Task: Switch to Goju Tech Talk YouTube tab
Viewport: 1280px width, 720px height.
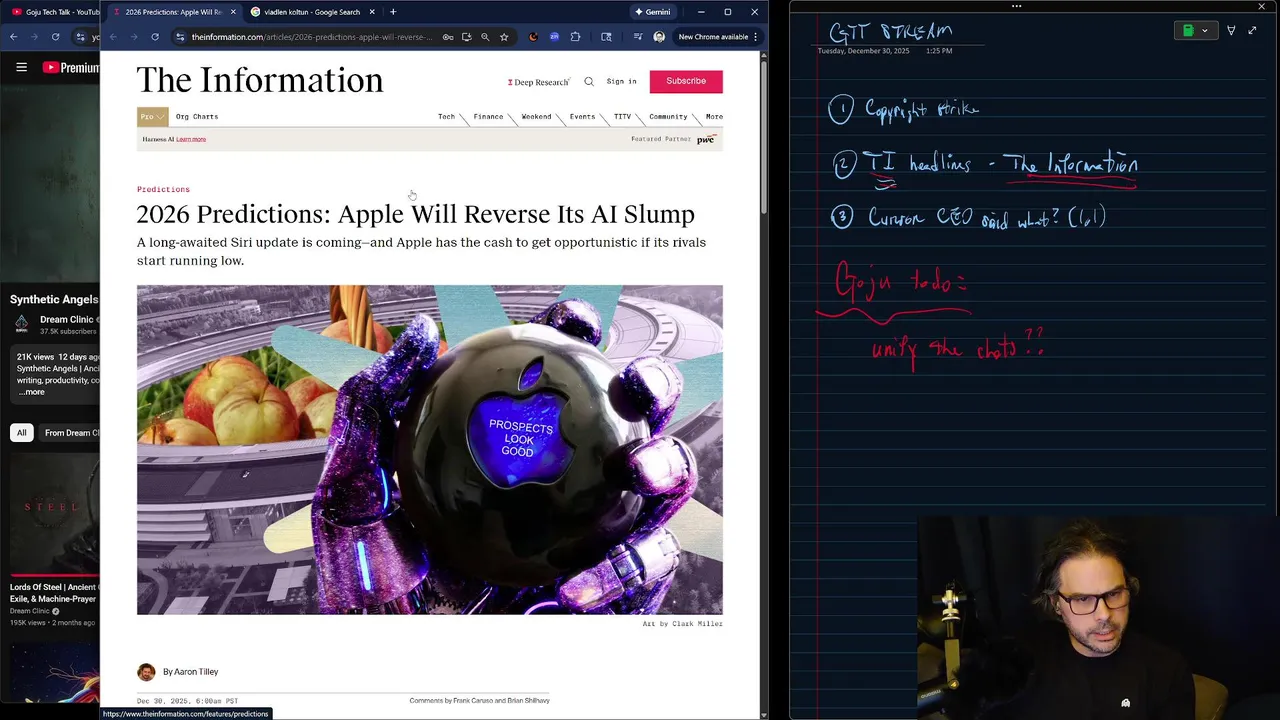Action: coord(55,12)
